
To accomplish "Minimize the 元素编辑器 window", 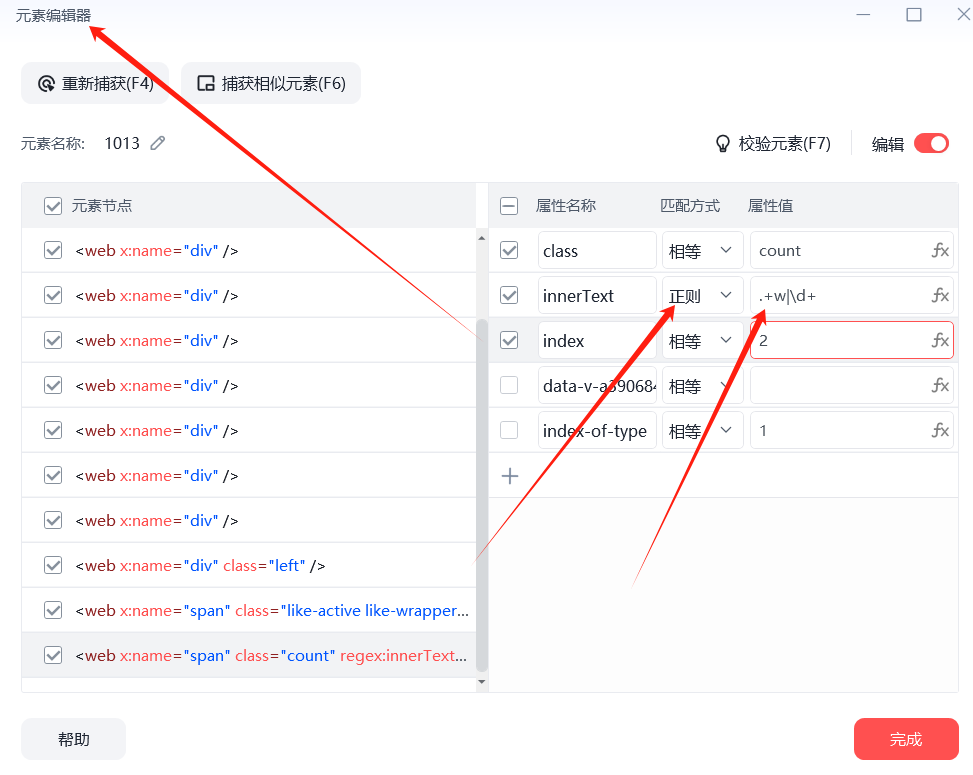I will pos(863,14).
